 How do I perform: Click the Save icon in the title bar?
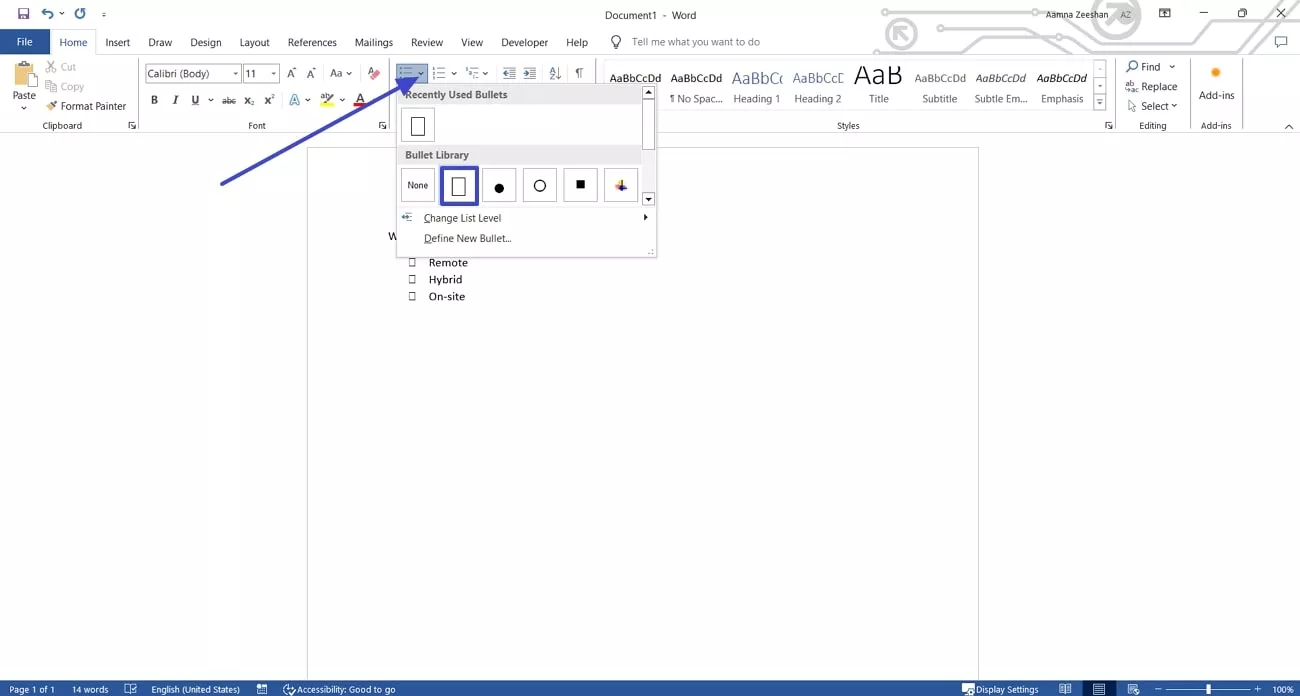pos(24,14)
